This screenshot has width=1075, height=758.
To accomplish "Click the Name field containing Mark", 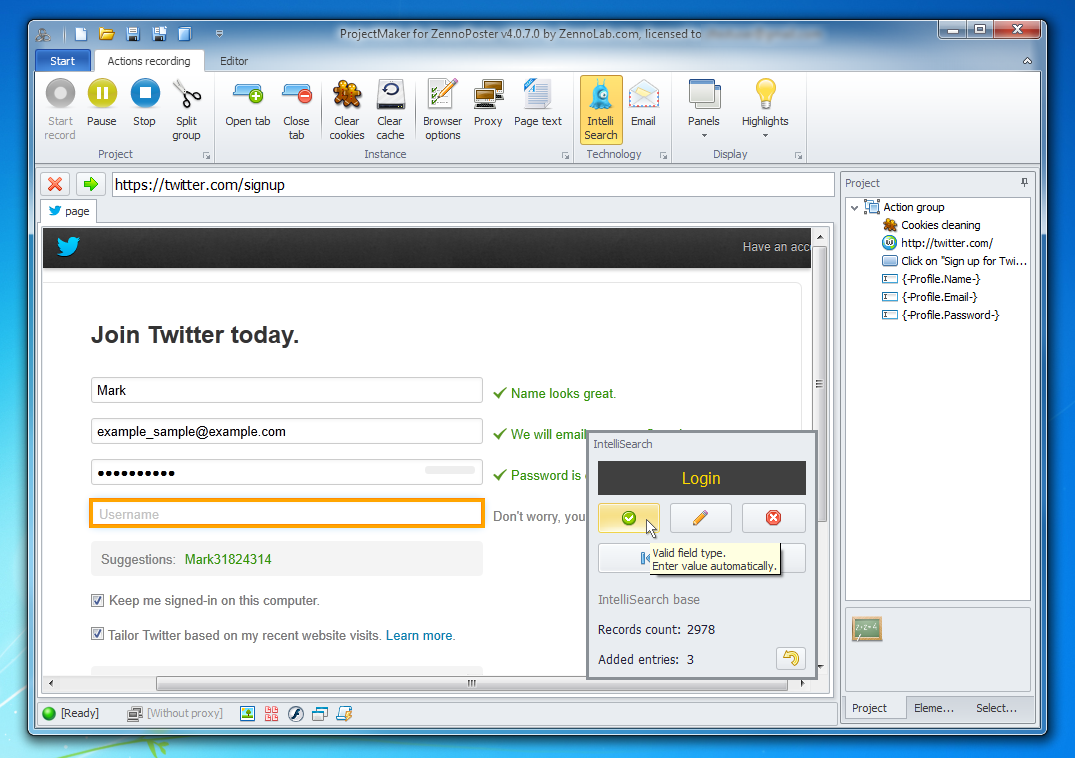I will (x=287, y=390).
